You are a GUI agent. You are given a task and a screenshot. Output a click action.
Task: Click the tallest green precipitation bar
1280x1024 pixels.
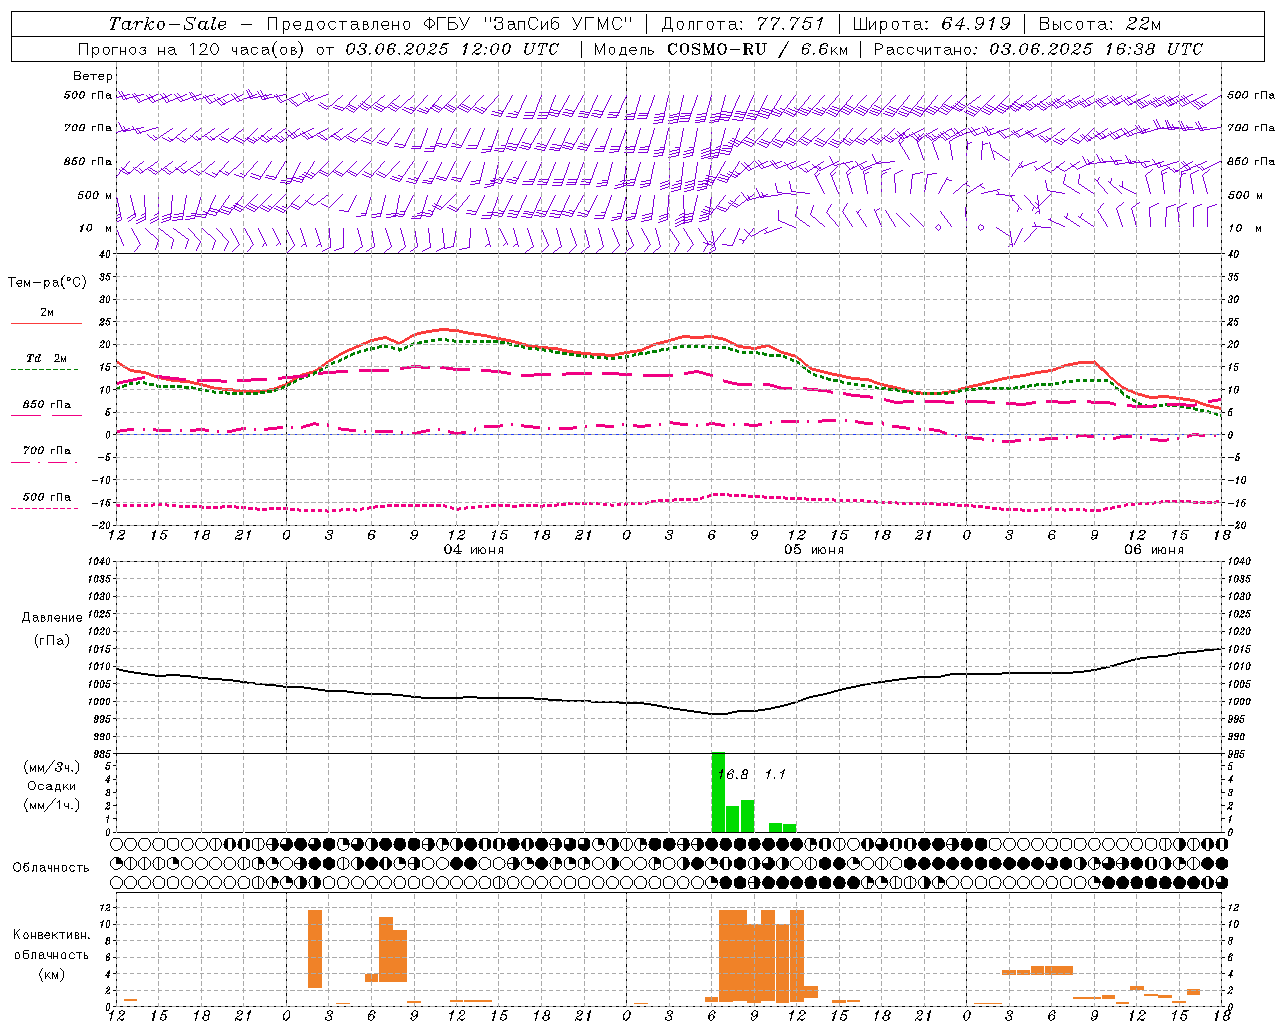click(718, 792)
